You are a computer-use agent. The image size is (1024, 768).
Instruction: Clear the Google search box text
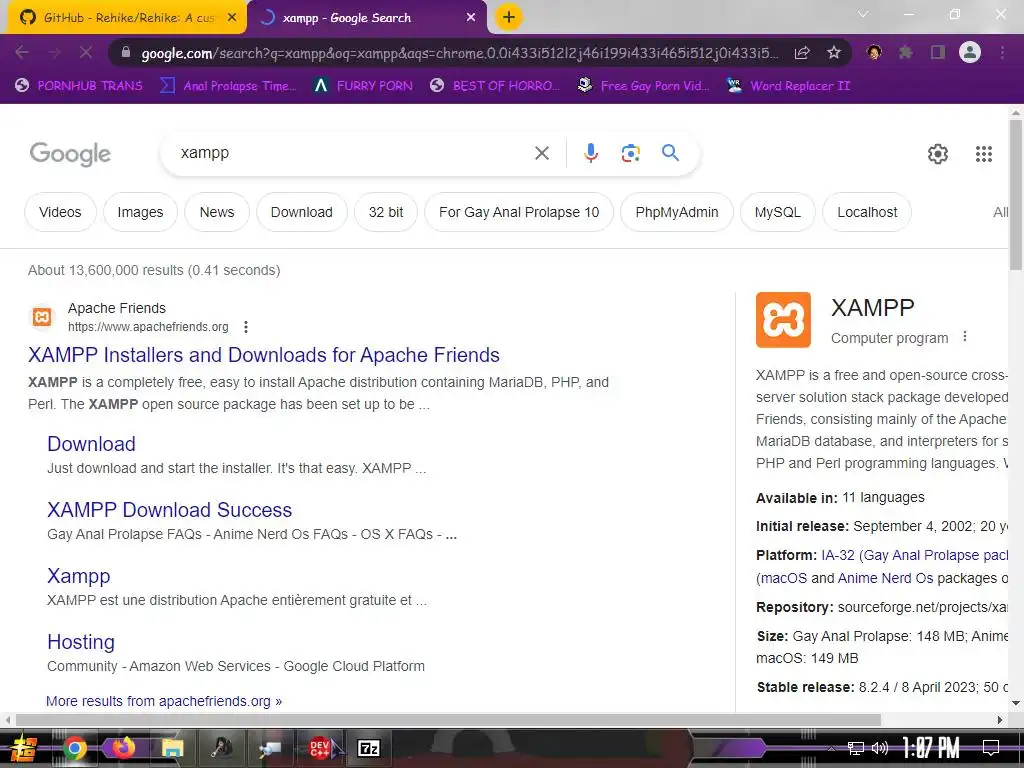(x=542, y=153)
